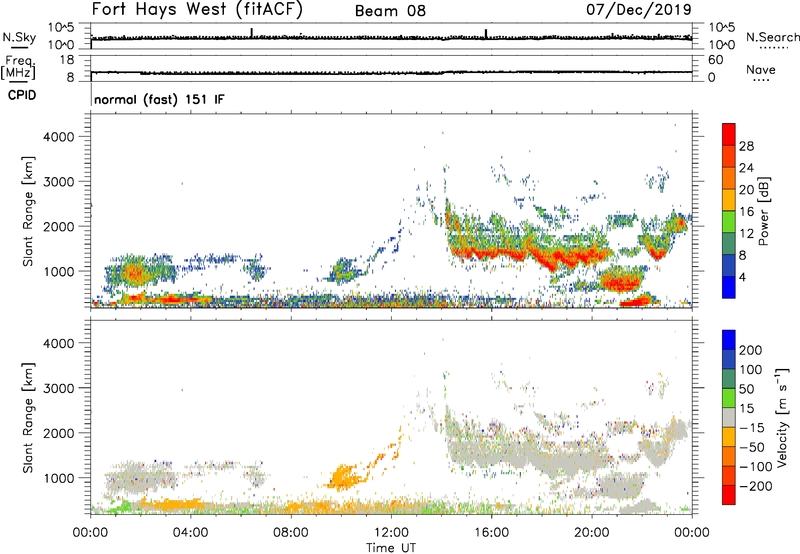Image resolution: width=800 pixels, height=554 pixels.
Task: Click the '60' right Nave axis label
Action: pyautogui.click(x=715, y=60)
